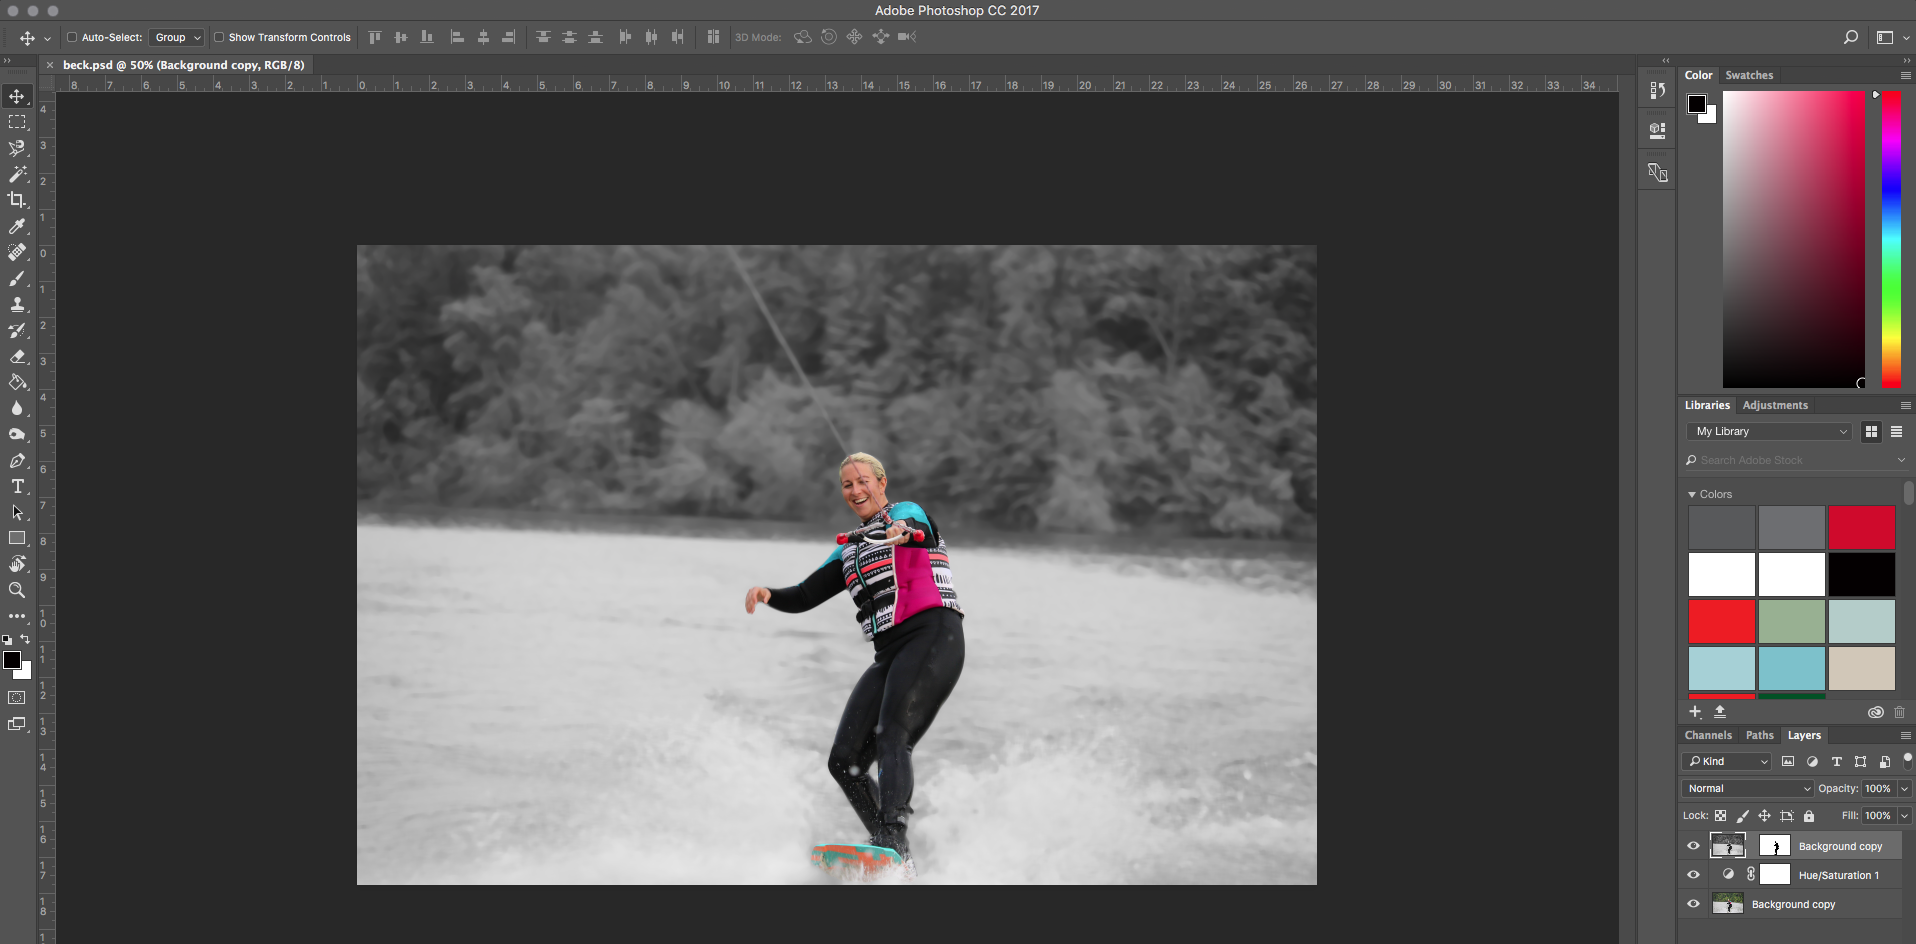
Task: Collapse the Colors section in Libraries
Action: click(x=1692, y=495)
